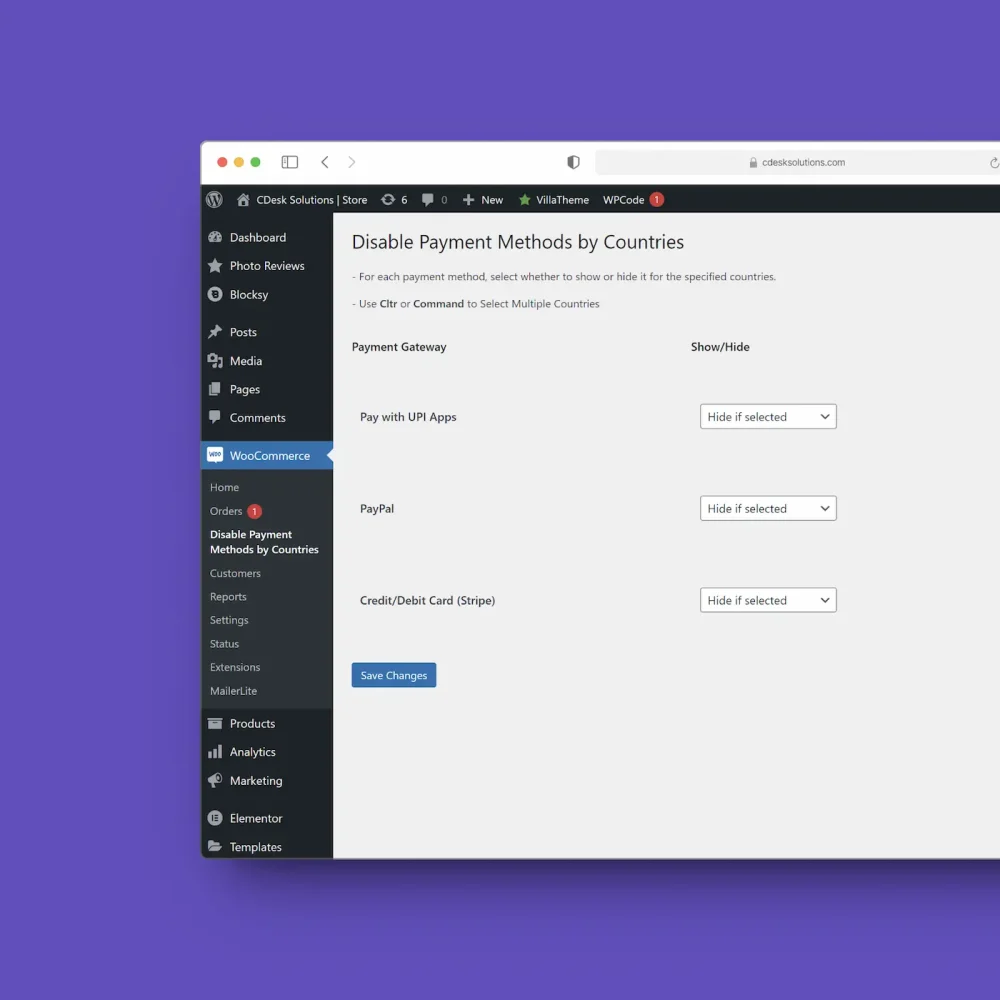Open the WooCommerce sidebar icon

[214, 455]
